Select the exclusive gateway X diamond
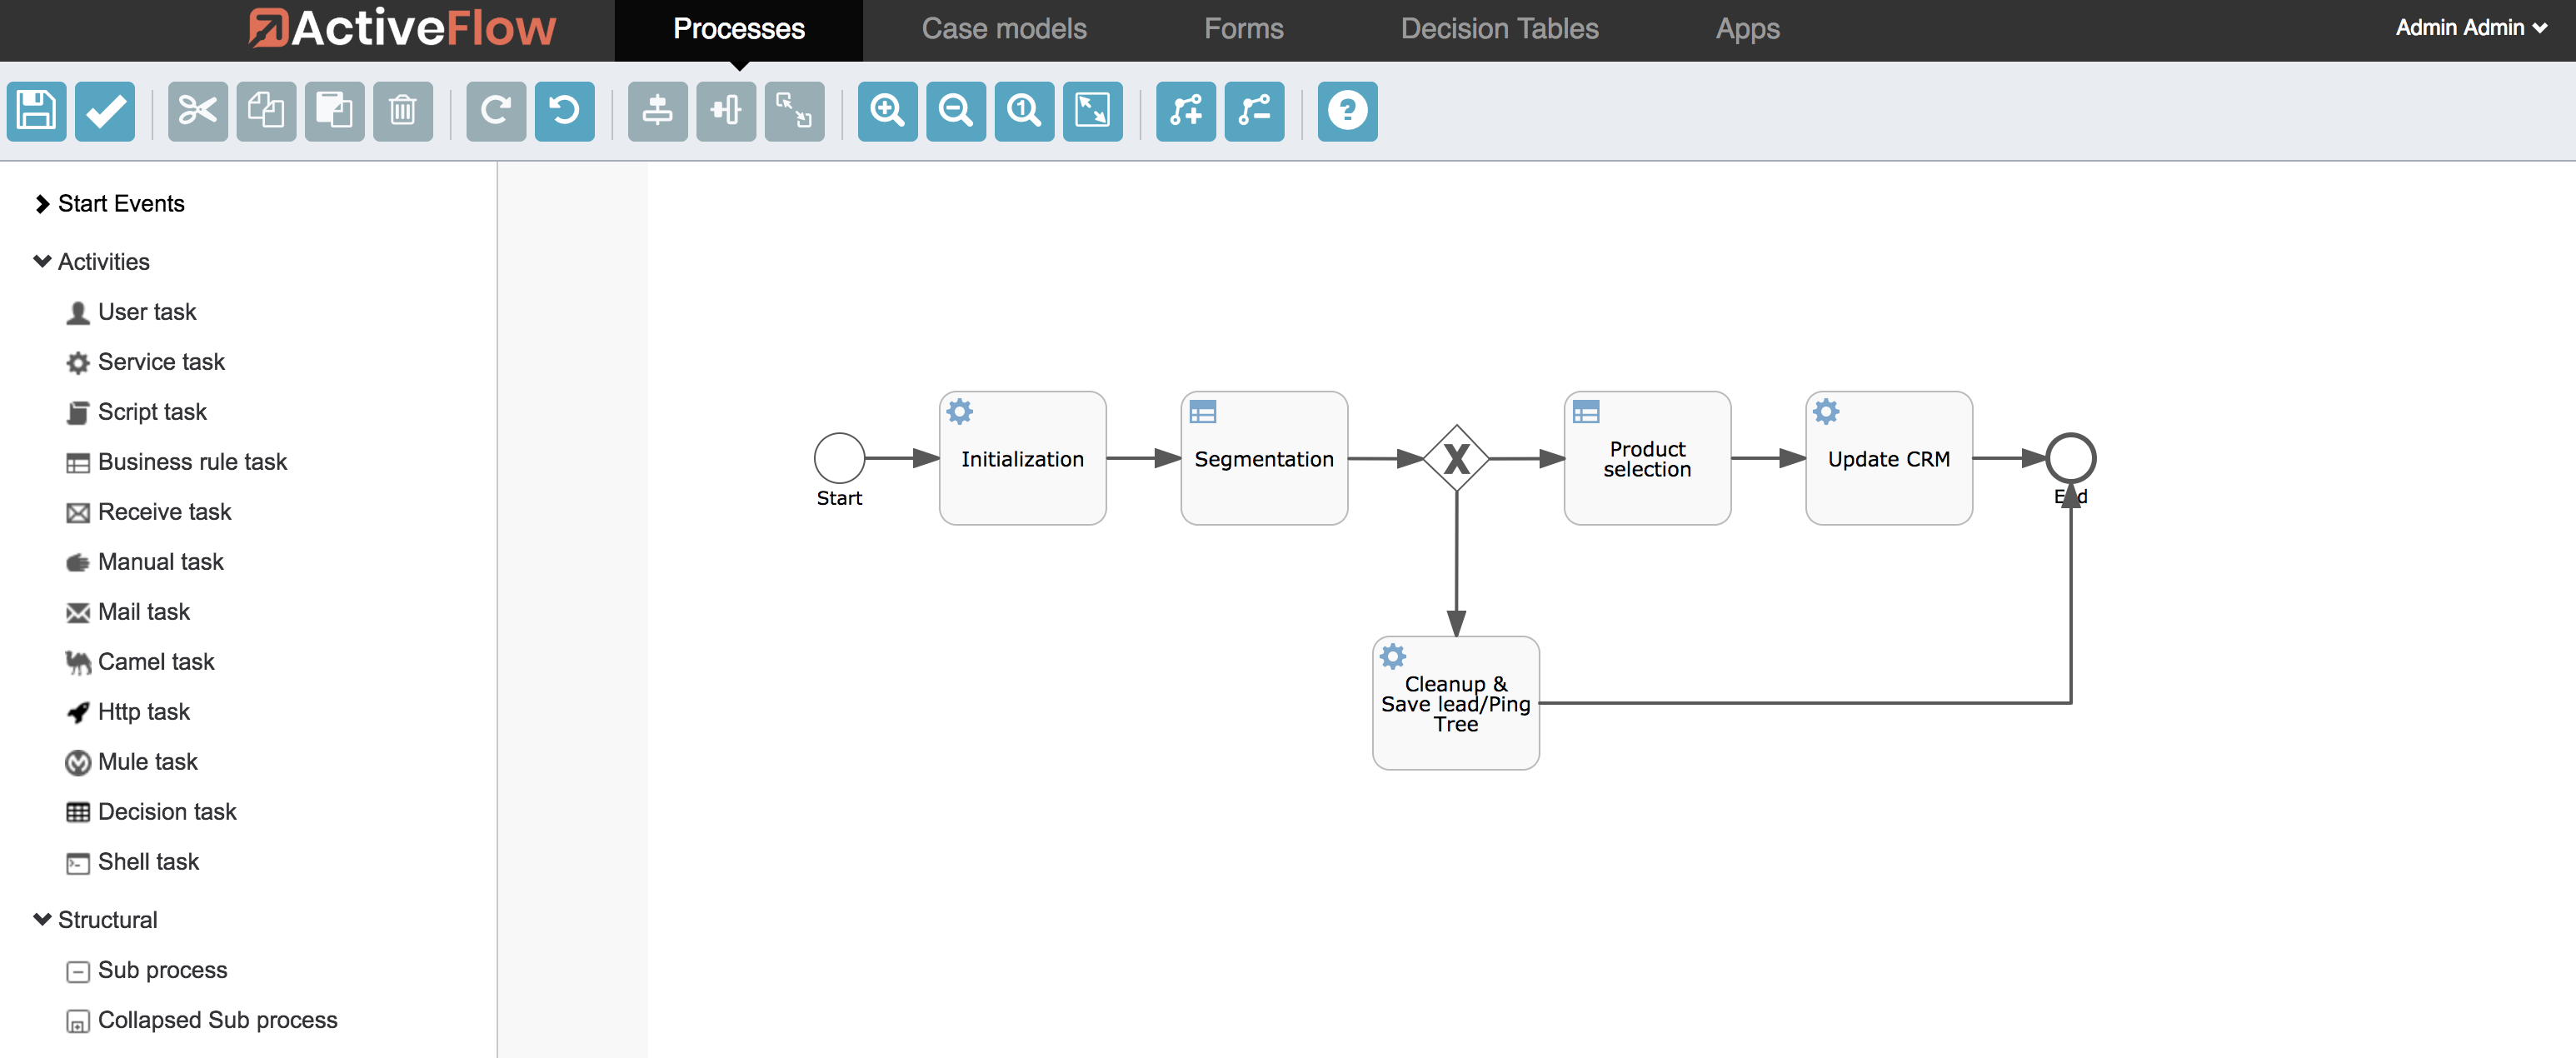Viewport: 2576px width, 1058px height. [1456, 459]
